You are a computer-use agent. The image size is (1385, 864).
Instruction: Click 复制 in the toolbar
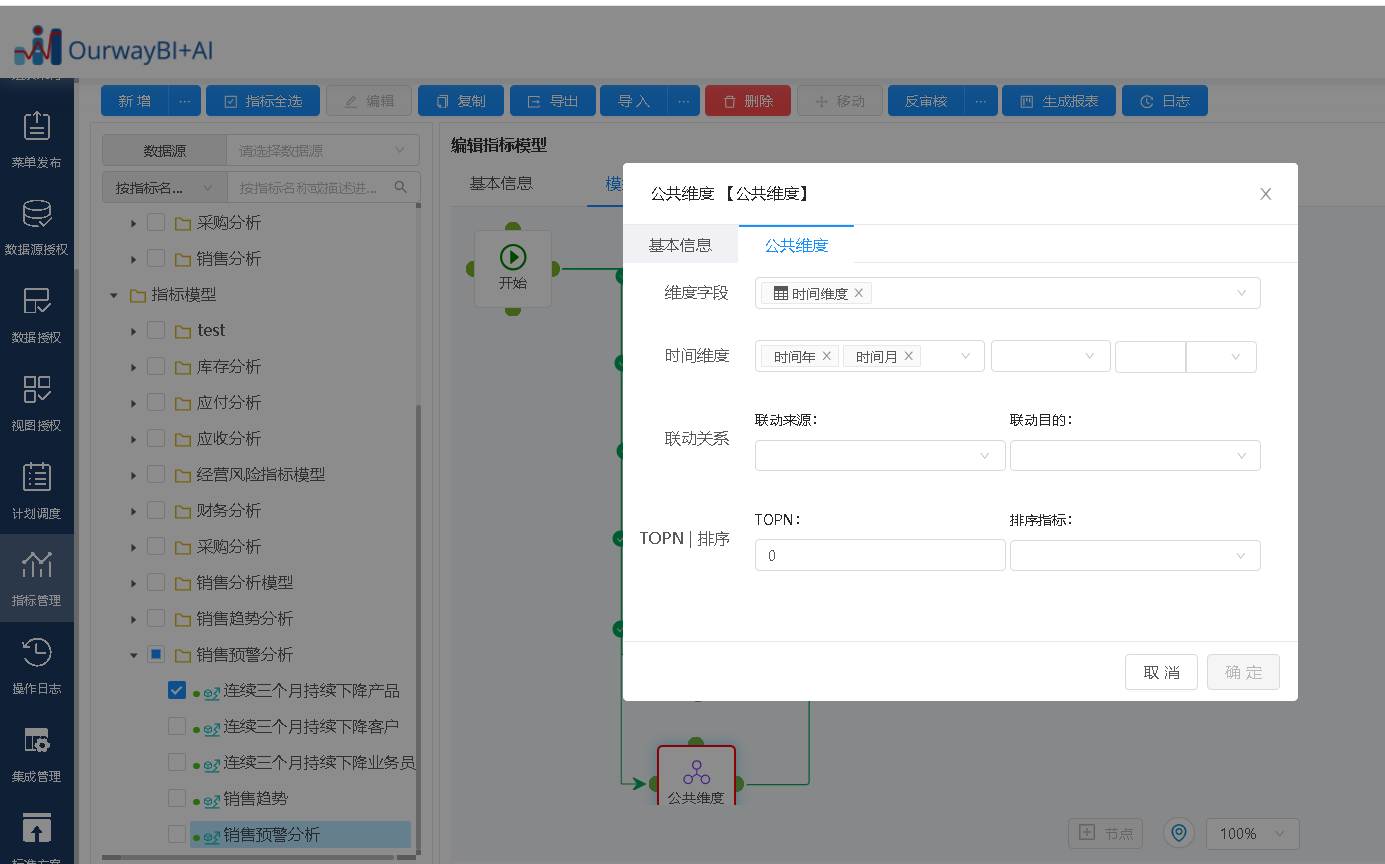pos(461,101)
